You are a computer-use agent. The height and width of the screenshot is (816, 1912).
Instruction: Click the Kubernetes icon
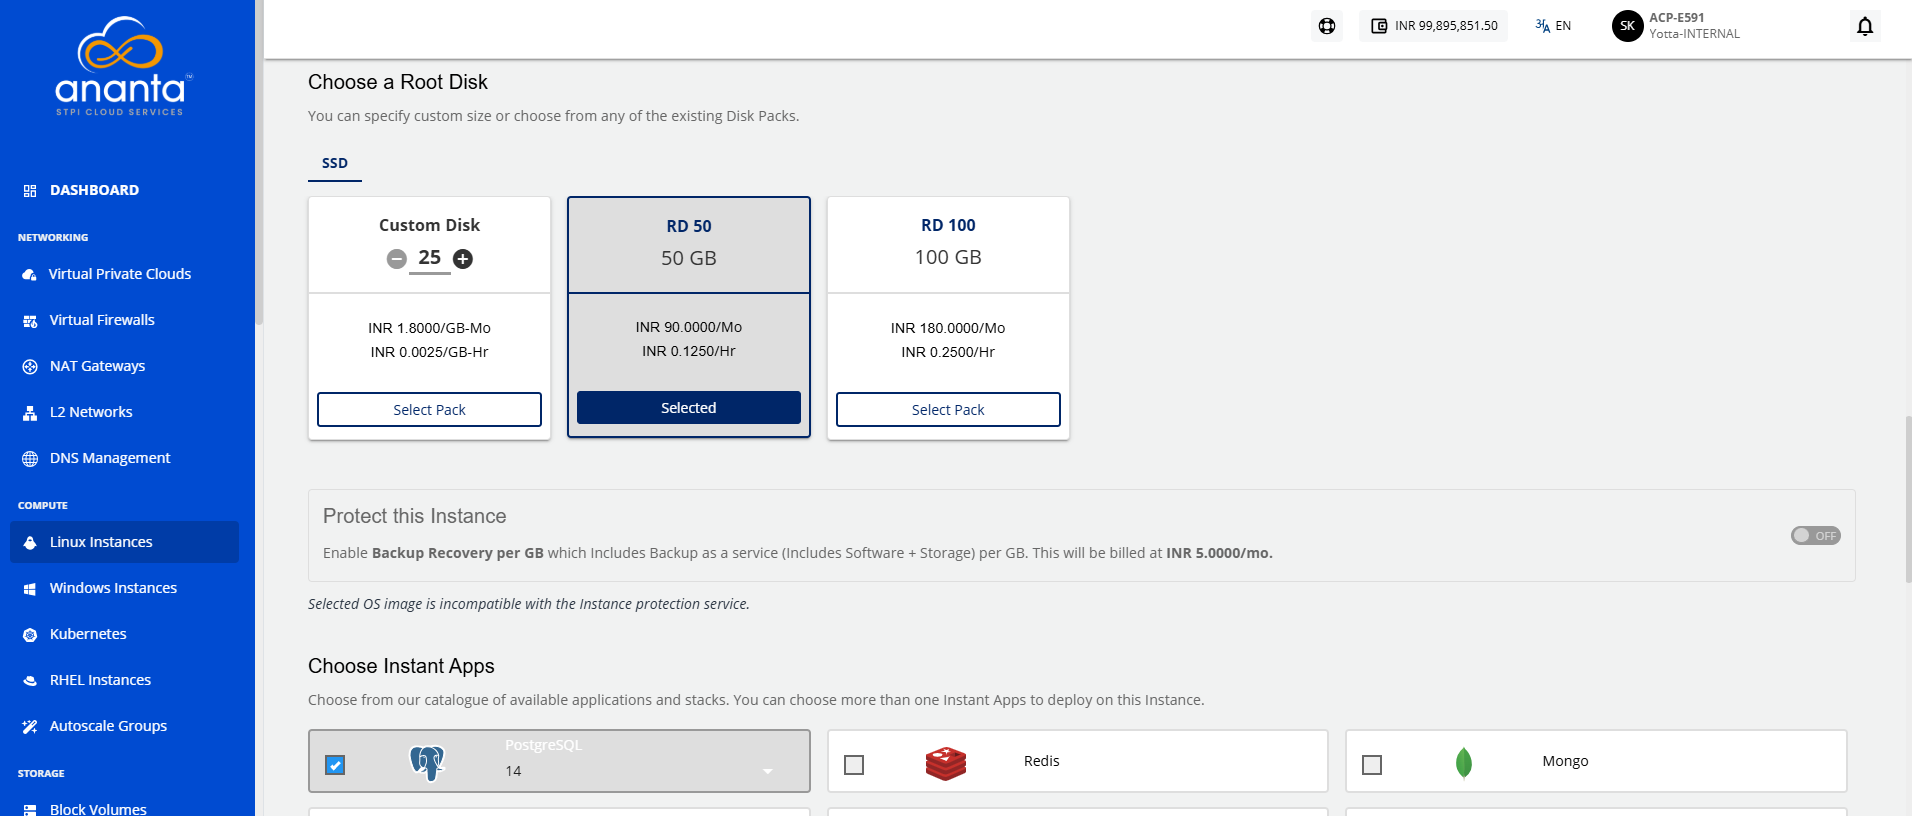coord(30,634)
